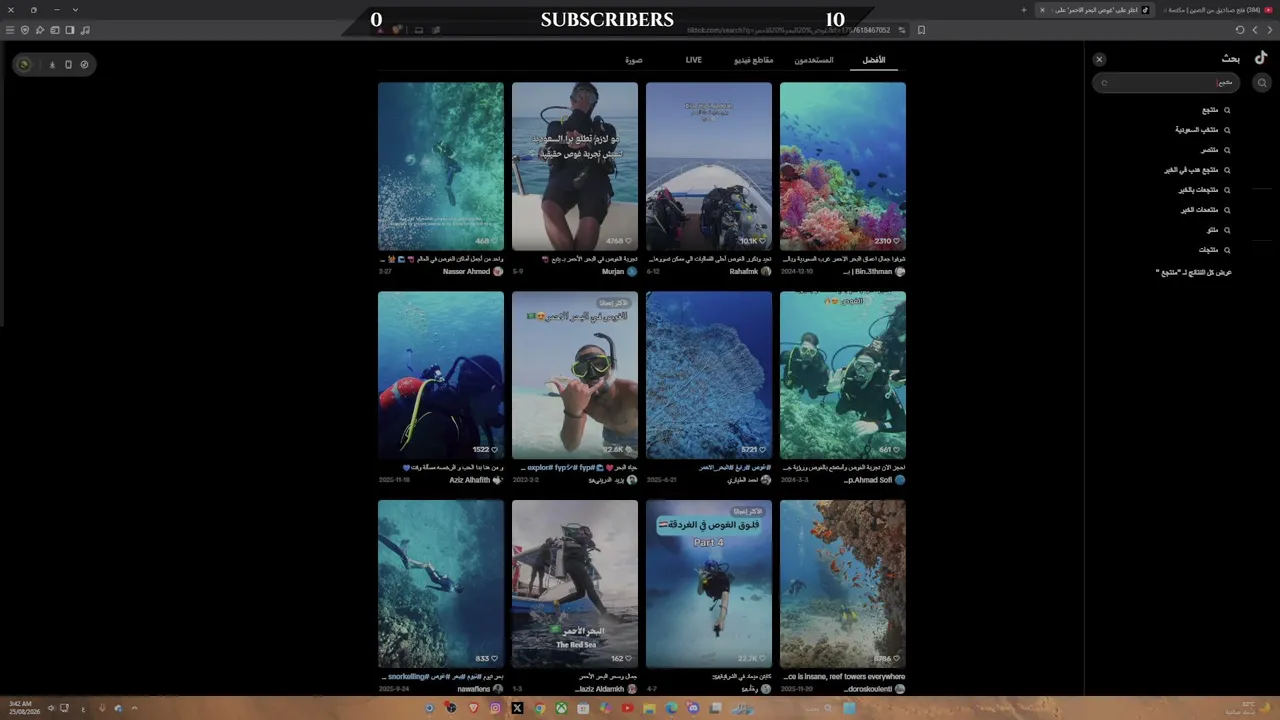The width and height of the screenshot is (1280, 720).
Task: Open the "Part 4" diving video
Action: (709, 584)
